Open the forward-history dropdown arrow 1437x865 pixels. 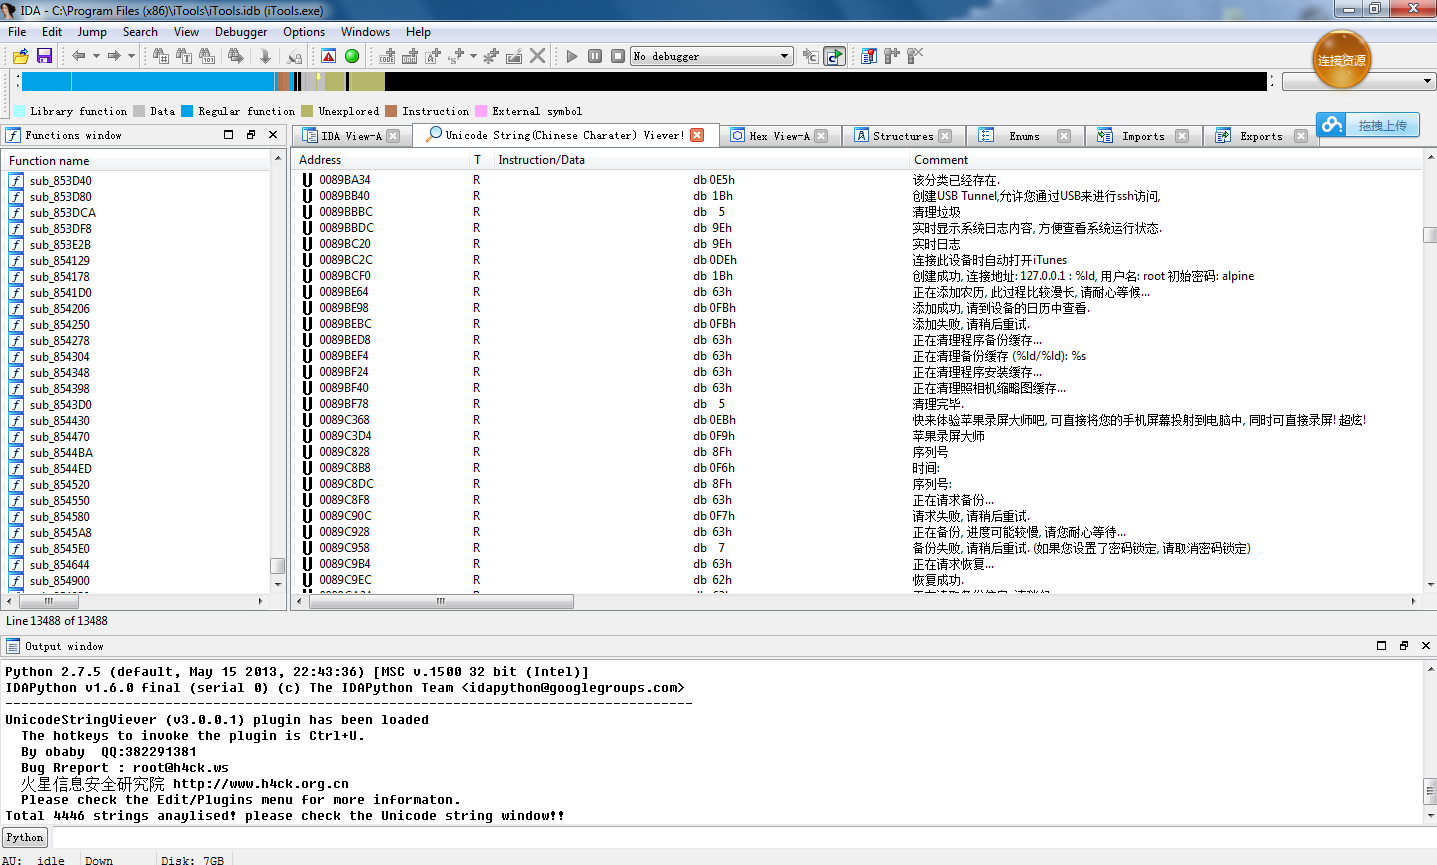(131, 56)
